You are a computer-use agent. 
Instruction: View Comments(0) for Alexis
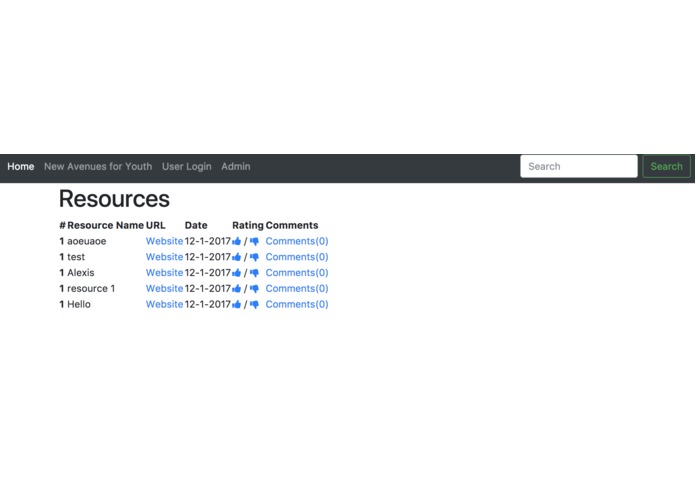point(297,272)
